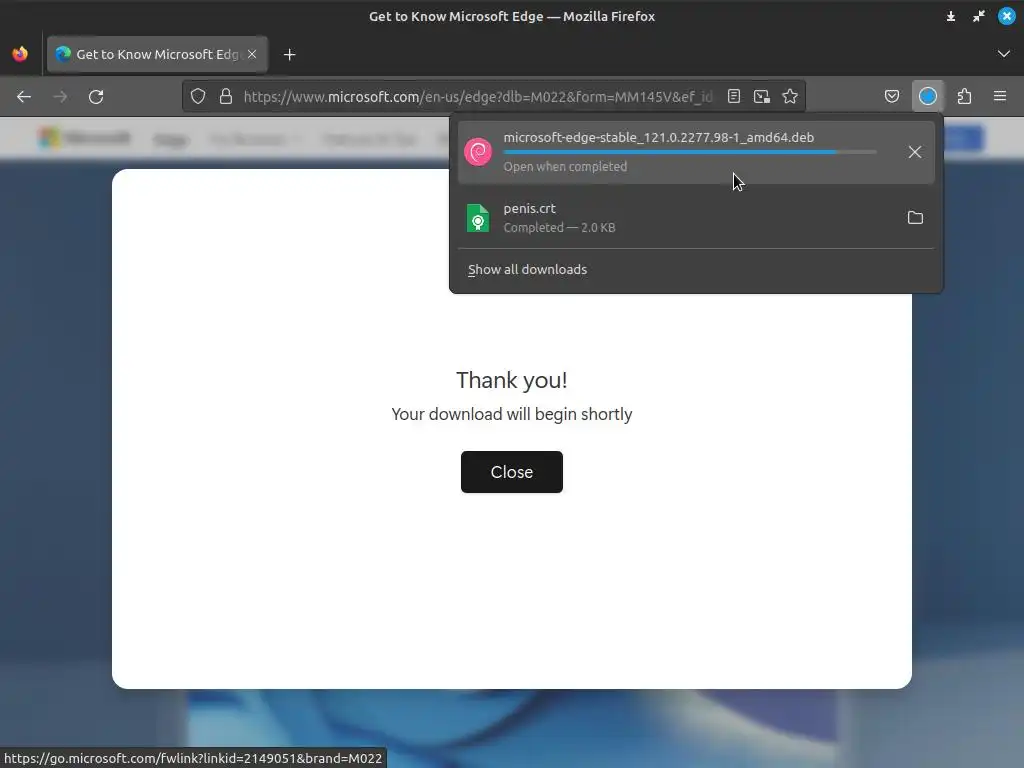Screen dimensions: 1024x768
Task: Click the penis.crt file name
Action: click(x=530, y=208)
